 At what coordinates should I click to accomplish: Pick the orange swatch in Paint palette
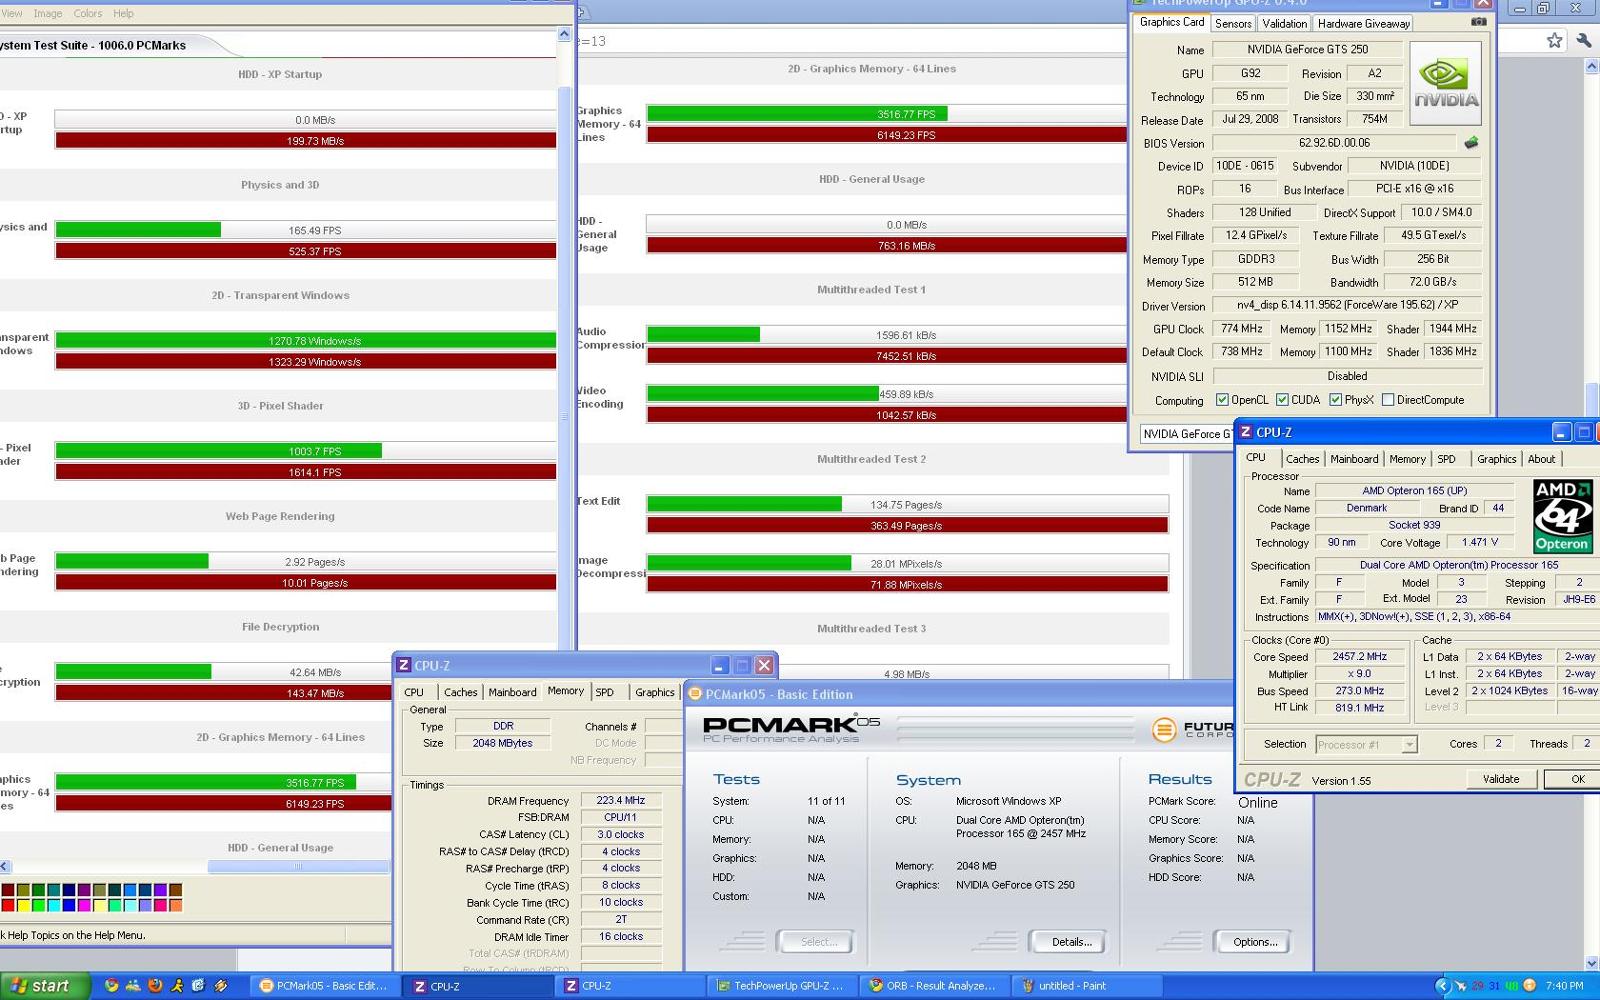click(x=176, y=905)
